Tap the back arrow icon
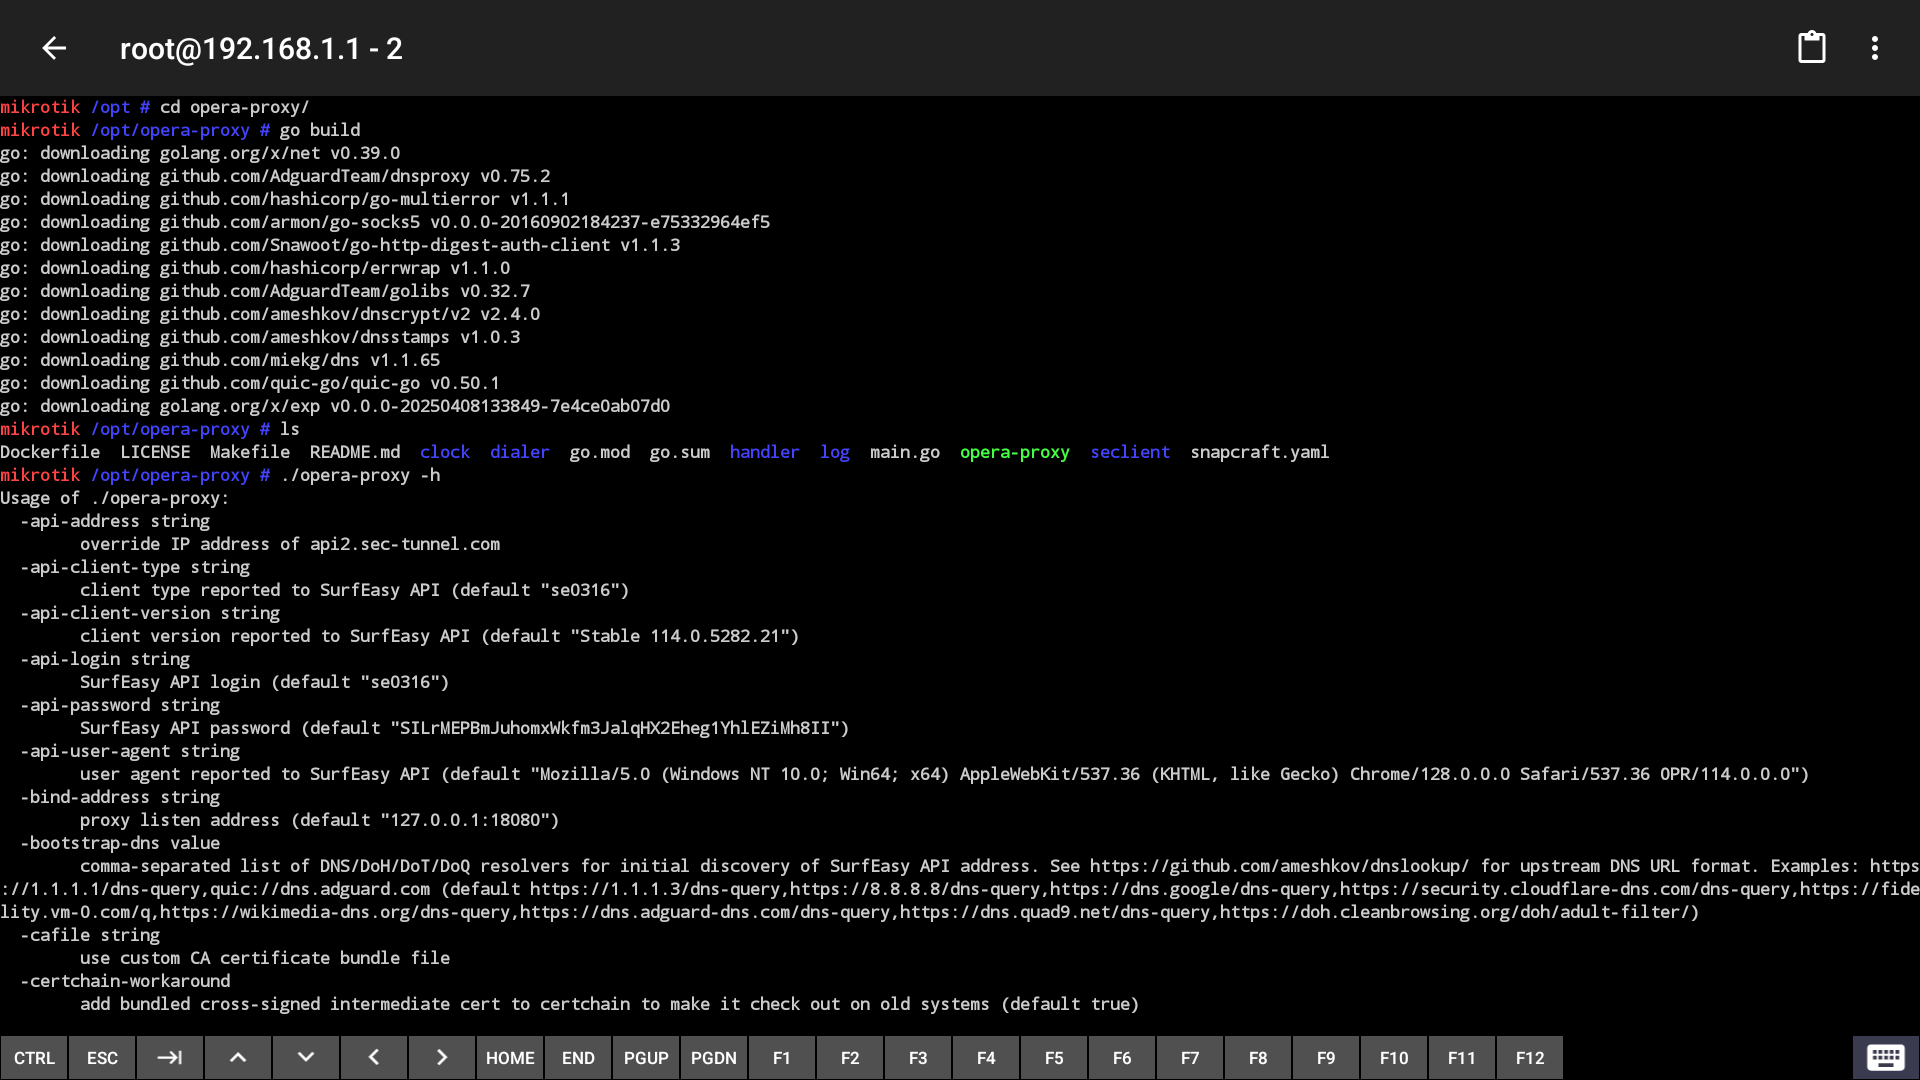Image resolution: width=1920 pixels, height=1080 pixels. coord(54,48)
